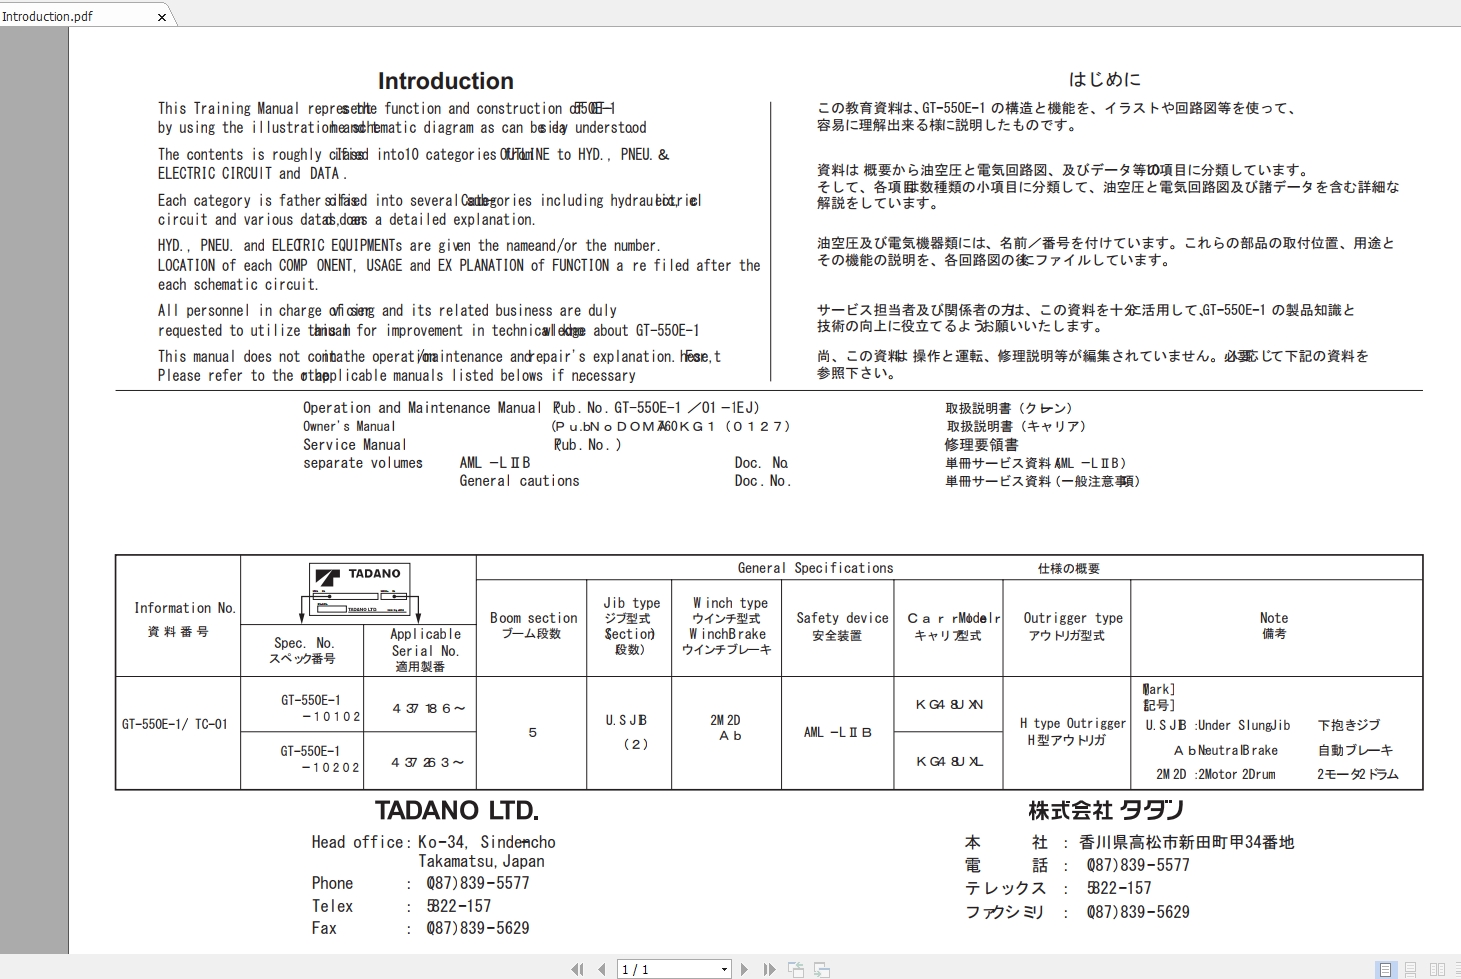
Task: Switch to single page layout
Action: [x=1385, y=969]
